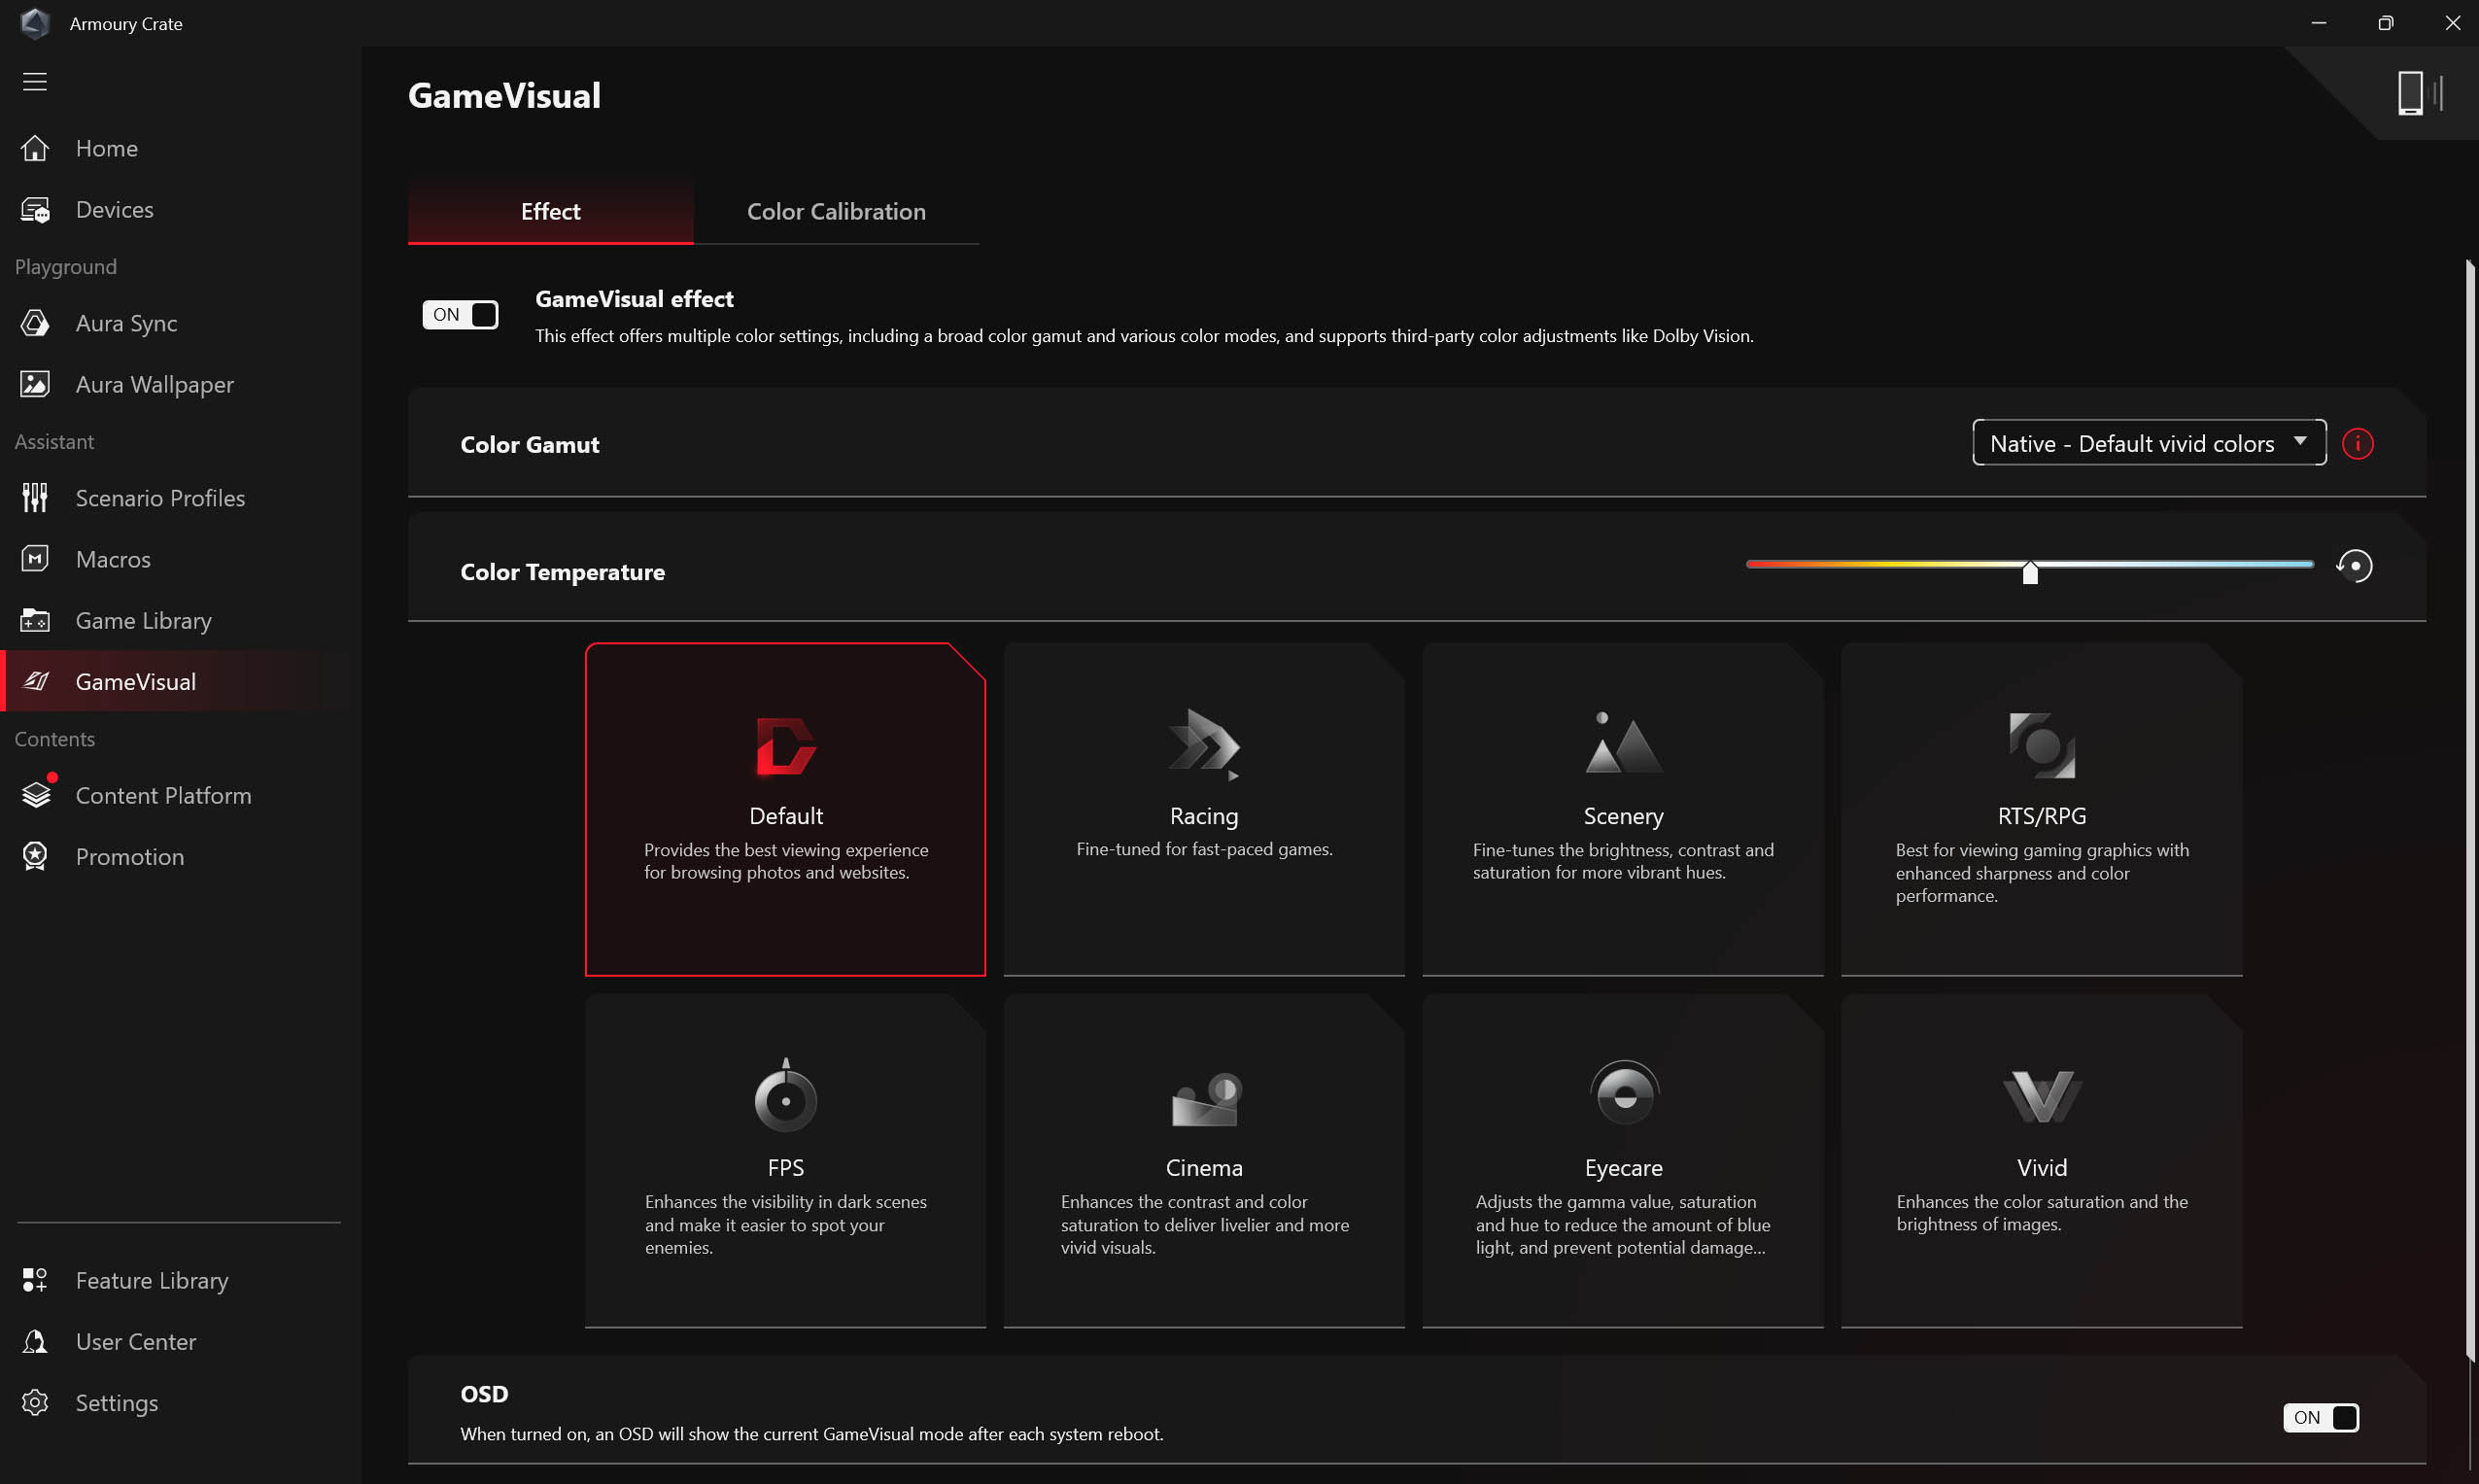
Task: Click the Cinema mode icon
Action: [1206, 1099]
